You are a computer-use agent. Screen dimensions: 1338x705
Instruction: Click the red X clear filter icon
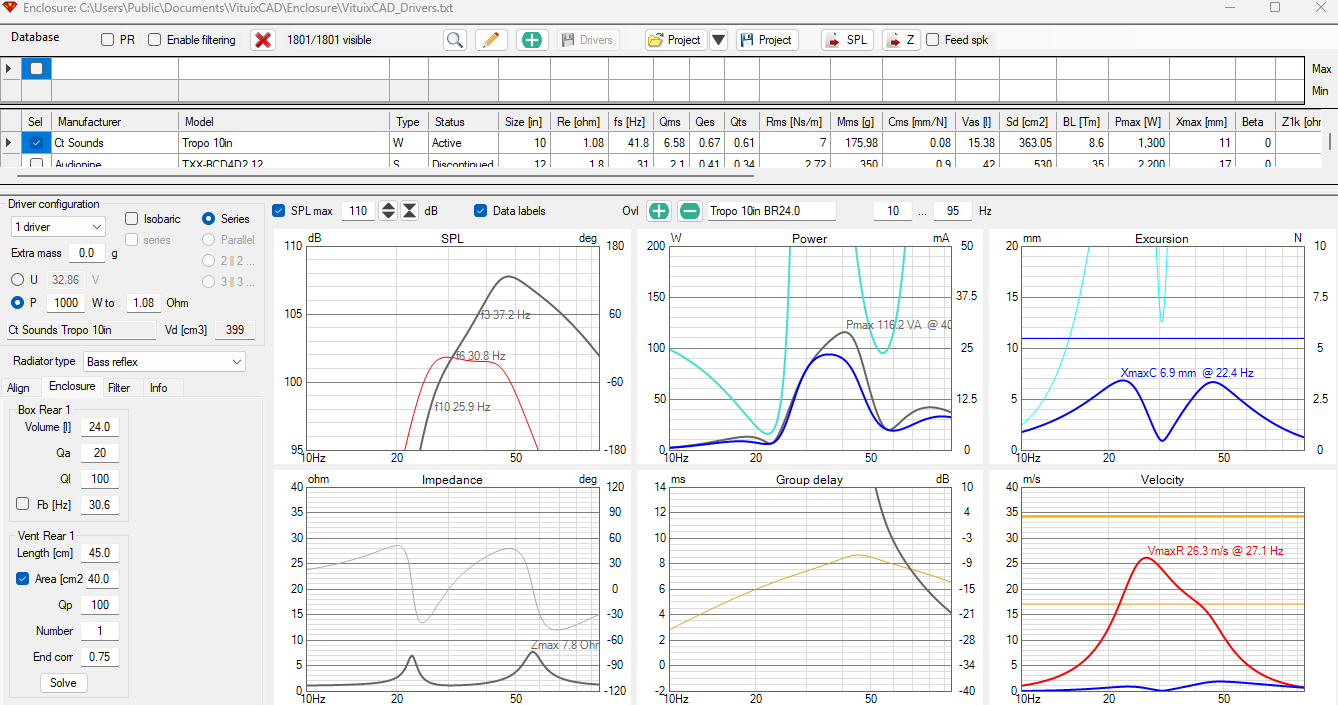click(x=263, y=40)
